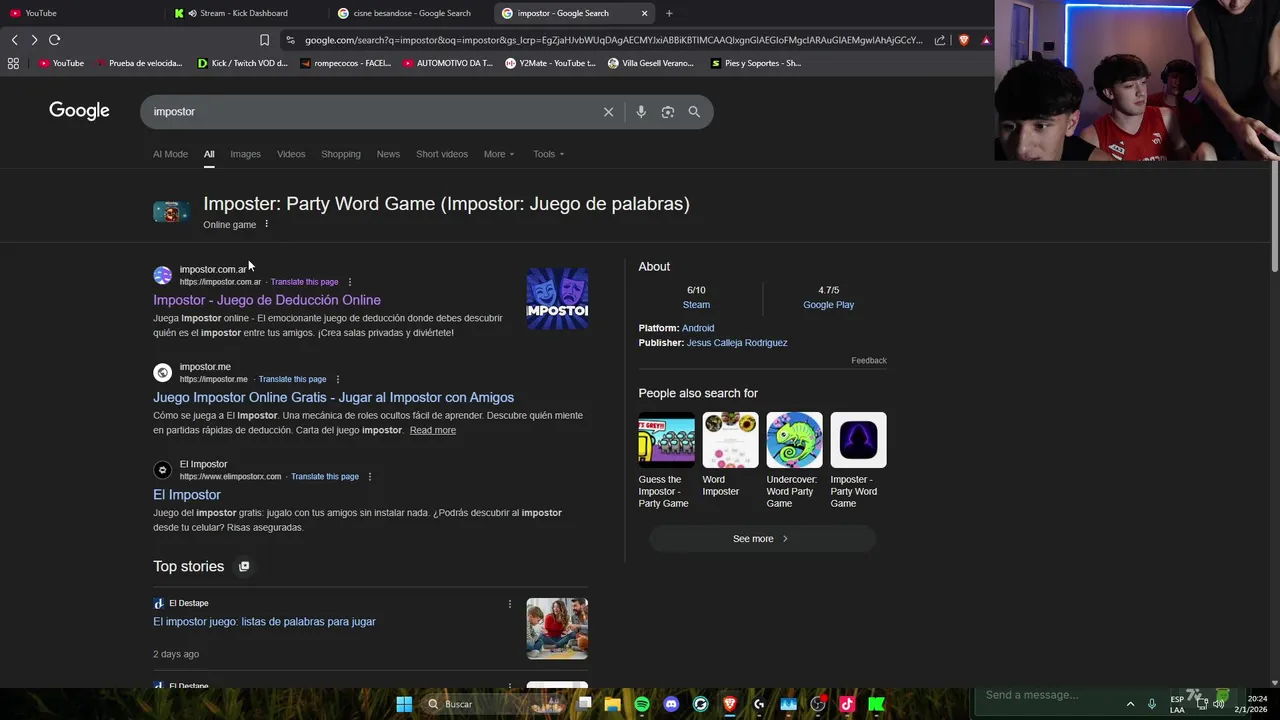Image resolution: width=1280 pixels, height=720 pixels.
Task: Open the El impostor juego listas de palabras story
Action: [264, 622]
